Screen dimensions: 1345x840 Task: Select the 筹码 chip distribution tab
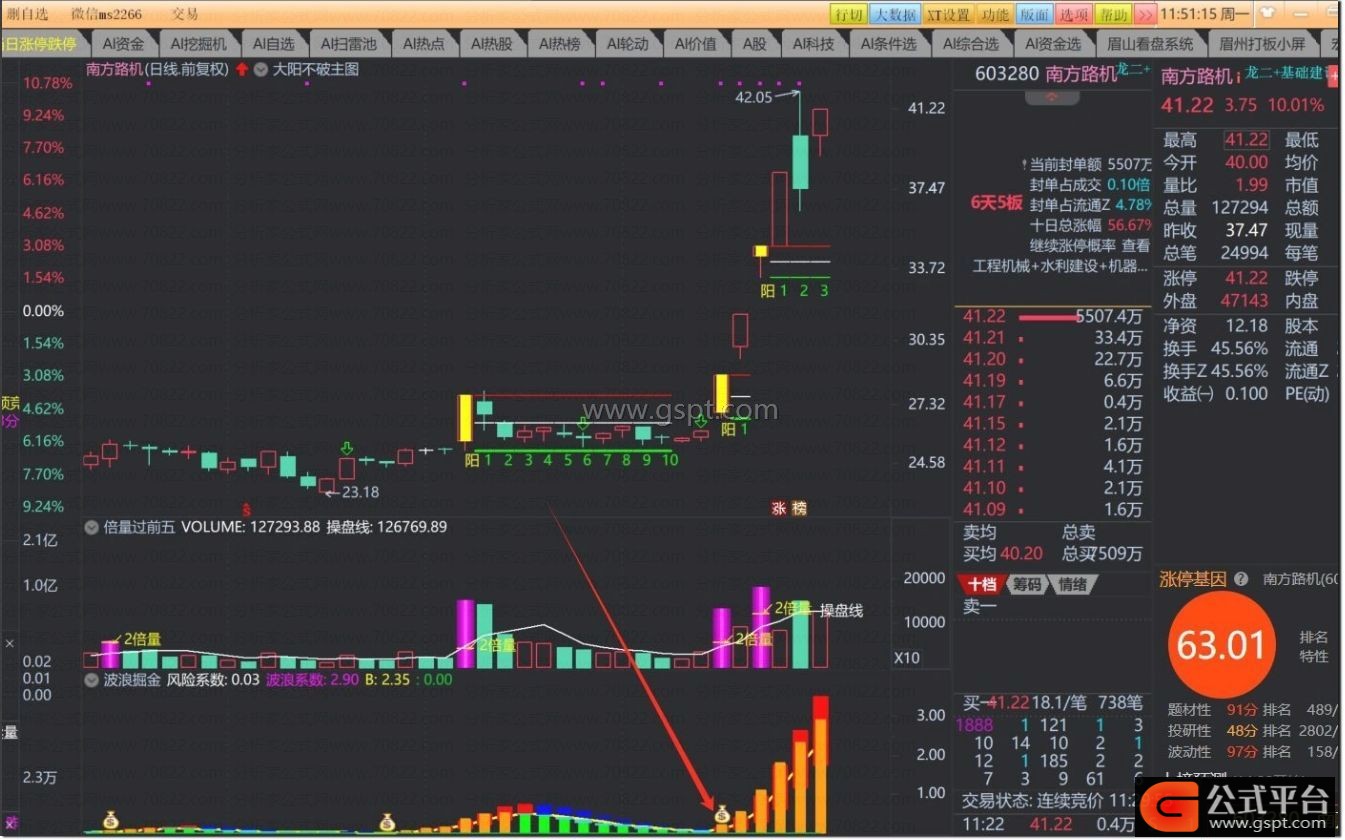coord(1026,585)
